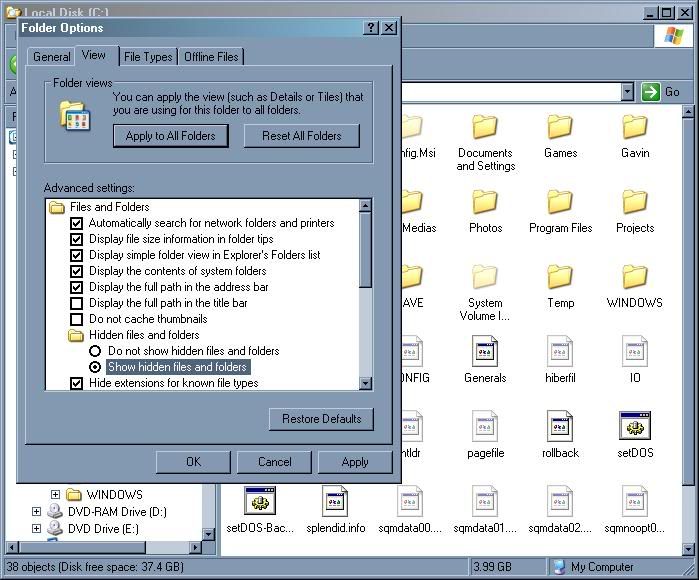The width and height of the screenshot is (699, 580).
Task: Open the Games folder icon
Action: tap(560, 127)
